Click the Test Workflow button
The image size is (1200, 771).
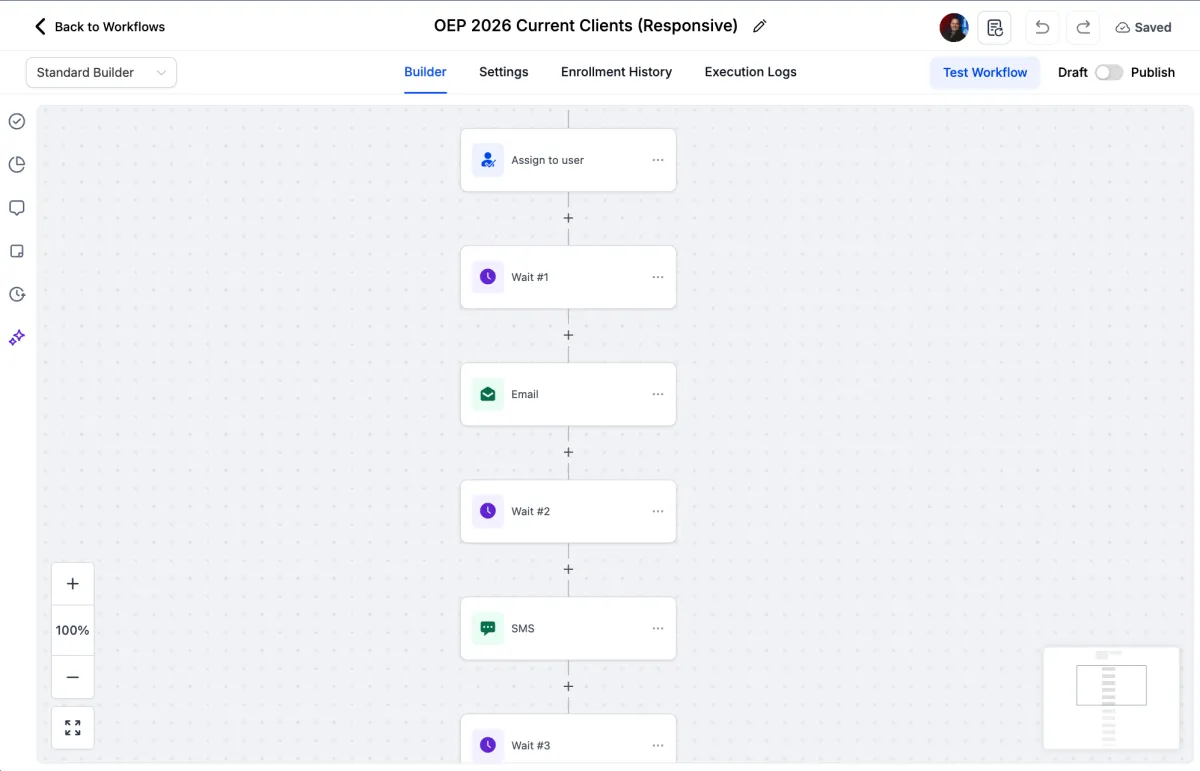coord(985,72)
